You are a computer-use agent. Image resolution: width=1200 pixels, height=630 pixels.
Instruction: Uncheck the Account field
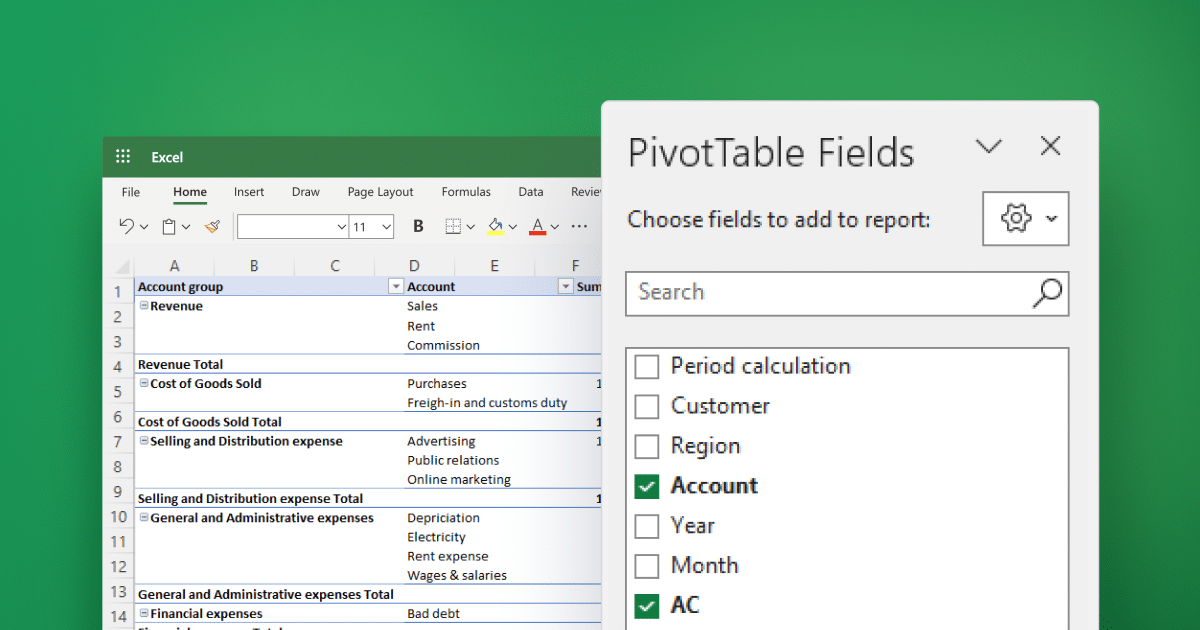646,486
